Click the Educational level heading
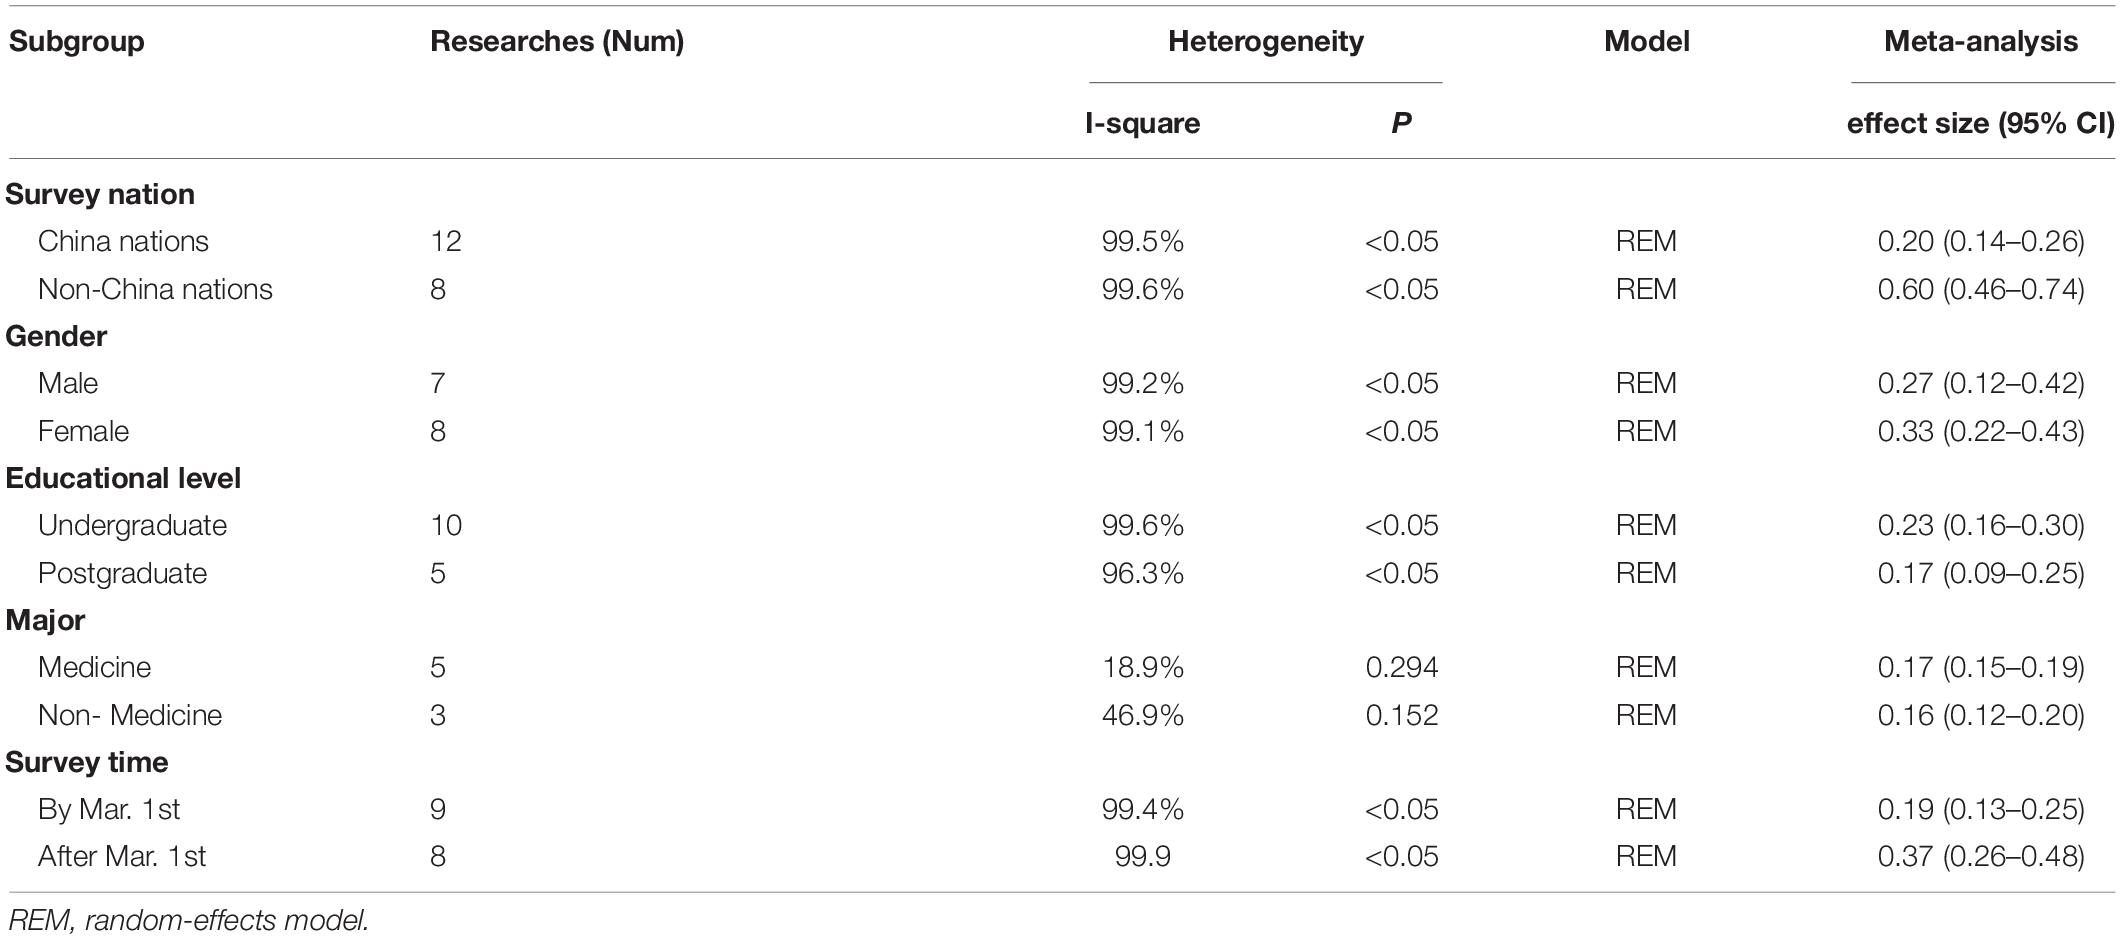This screenshot has width=2121, height=939. [123, 478]
